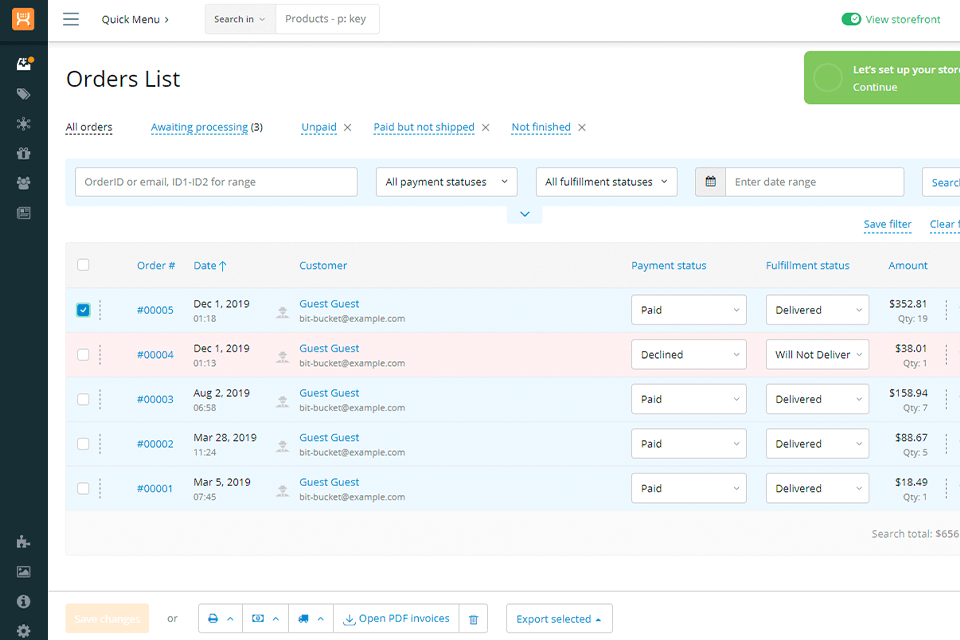Image resolution: width=960 pixels, height=640 pixels.
Task: Open the All fulfillment statuses dropdown
Action: coord(606,182)
